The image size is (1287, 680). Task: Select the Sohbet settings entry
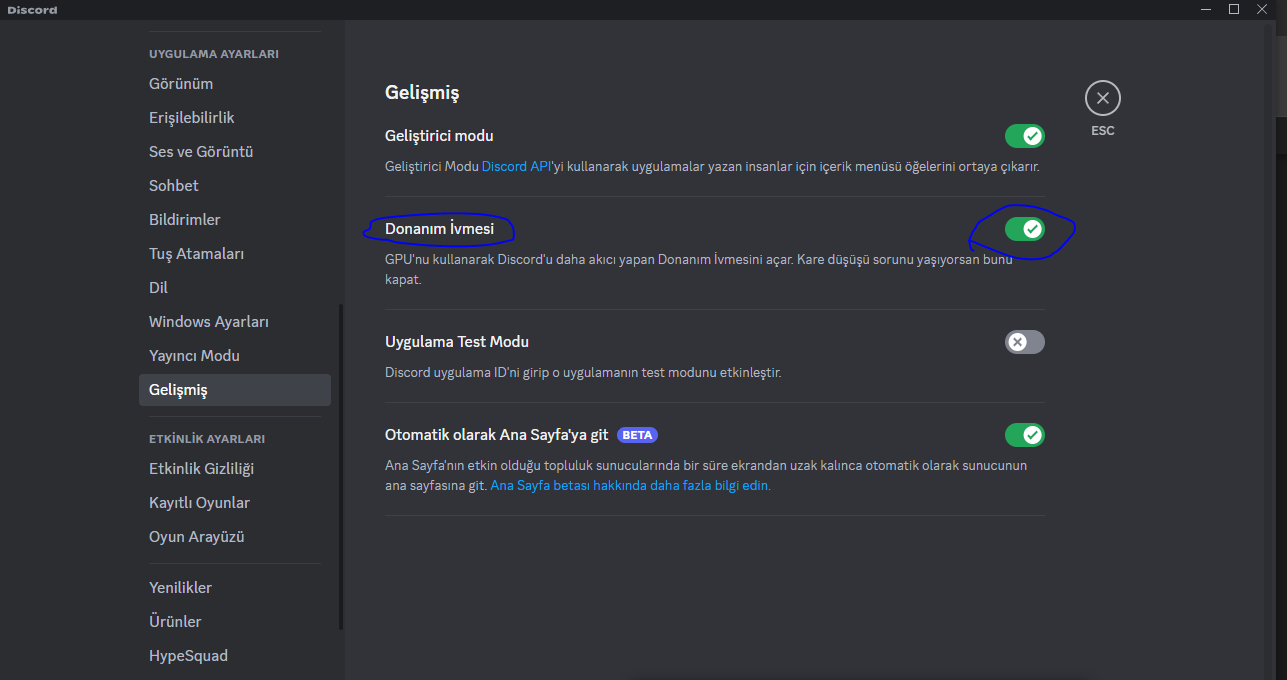(x=234, y=186)
